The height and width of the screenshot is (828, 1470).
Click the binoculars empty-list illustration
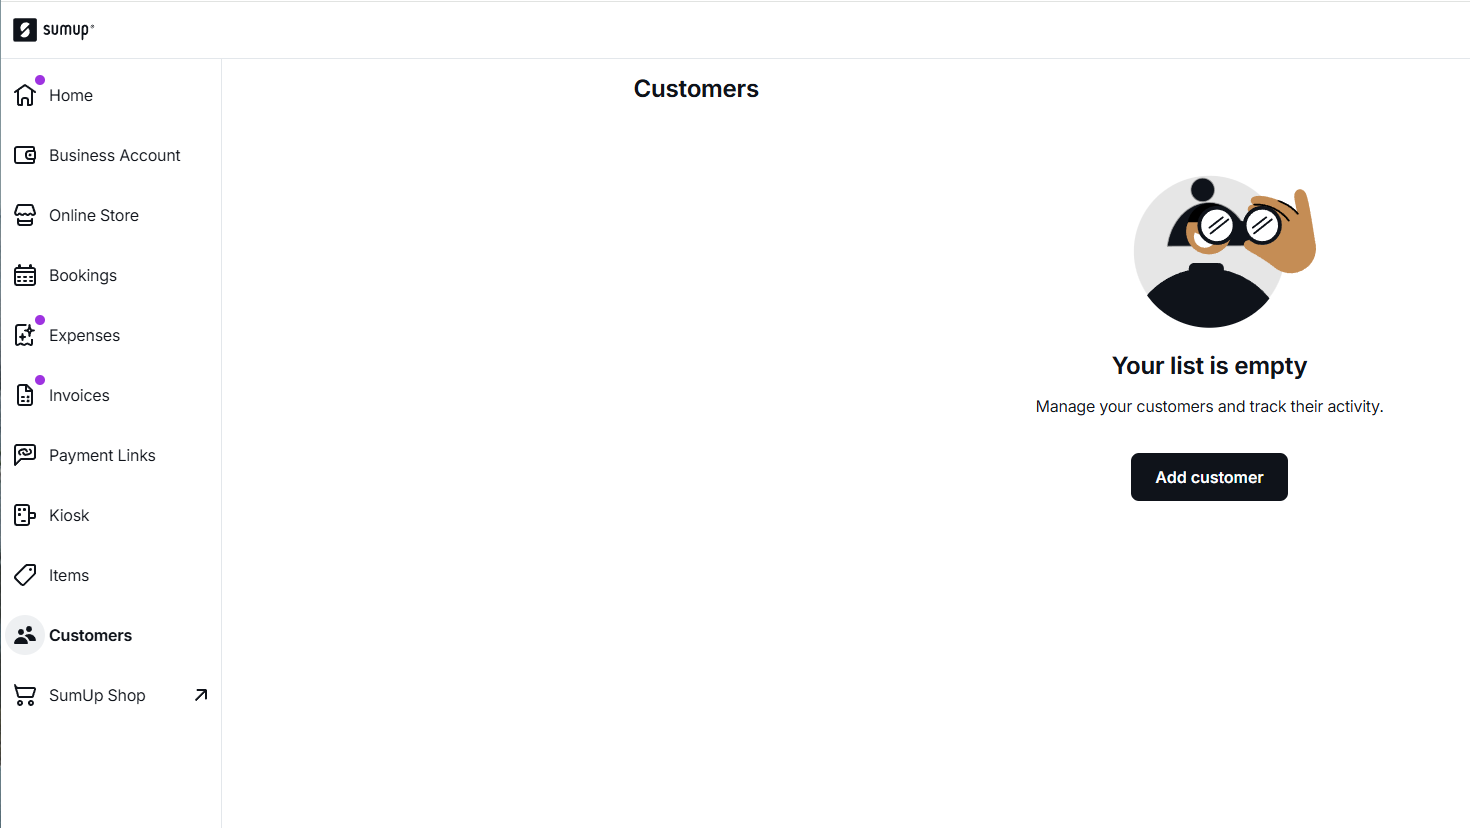click(x=1224, y=252)
